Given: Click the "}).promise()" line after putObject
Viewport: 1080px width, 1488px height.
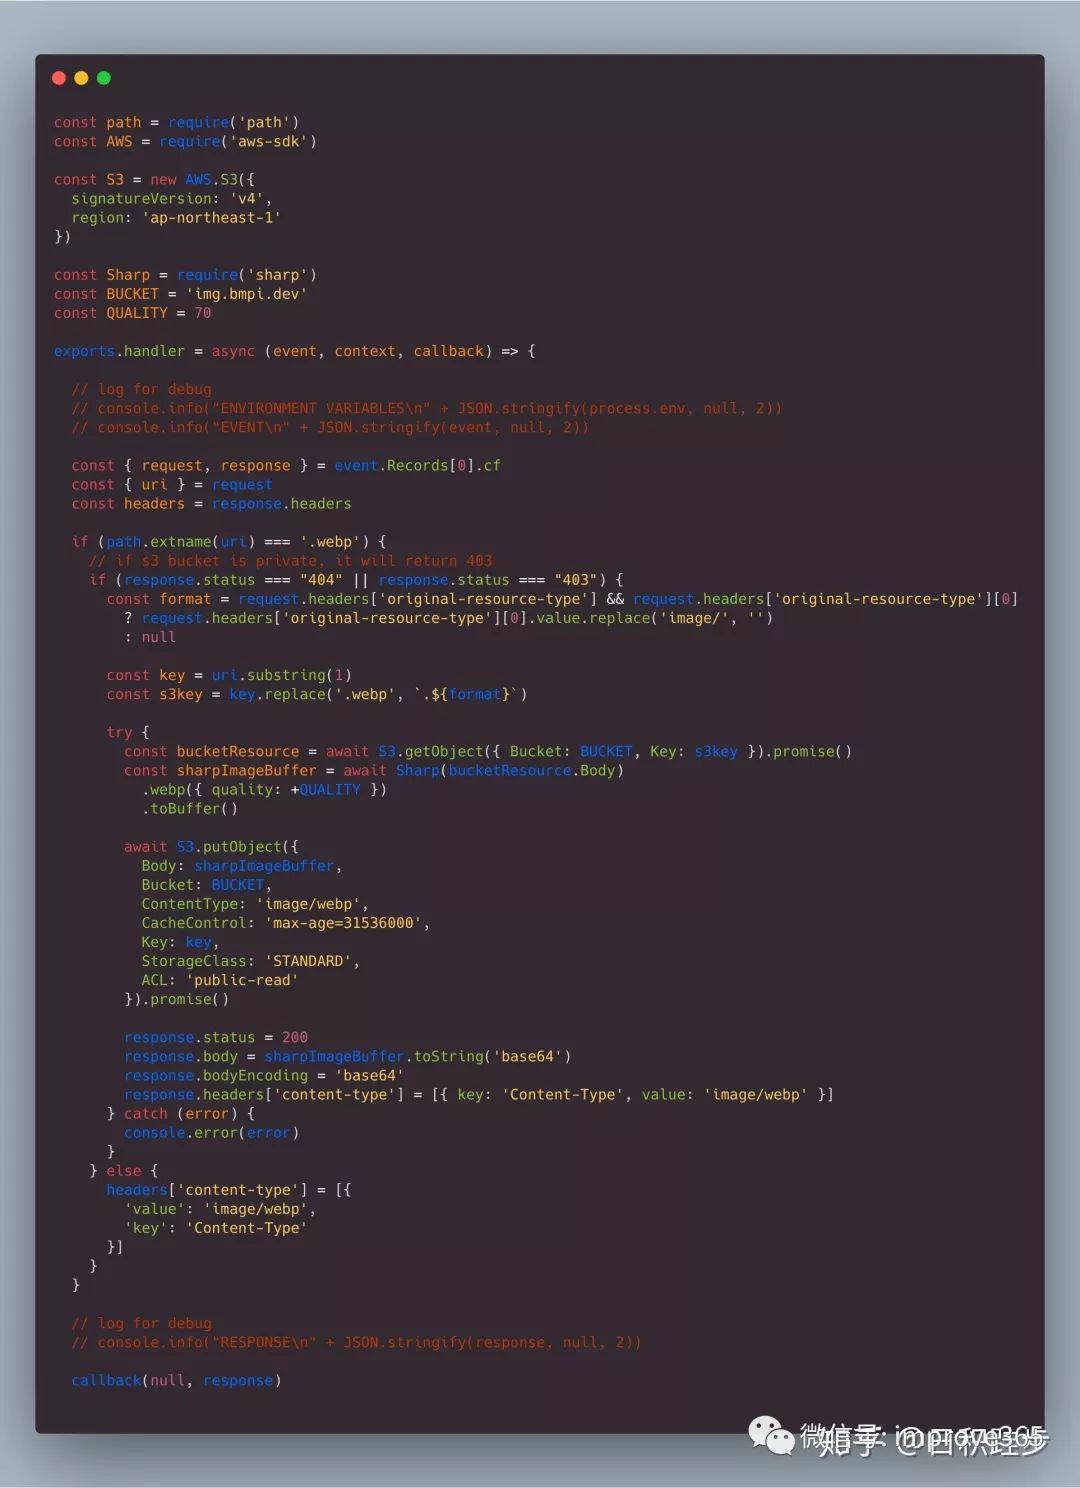Looking at the screenshot, I should click(176, 1000).
